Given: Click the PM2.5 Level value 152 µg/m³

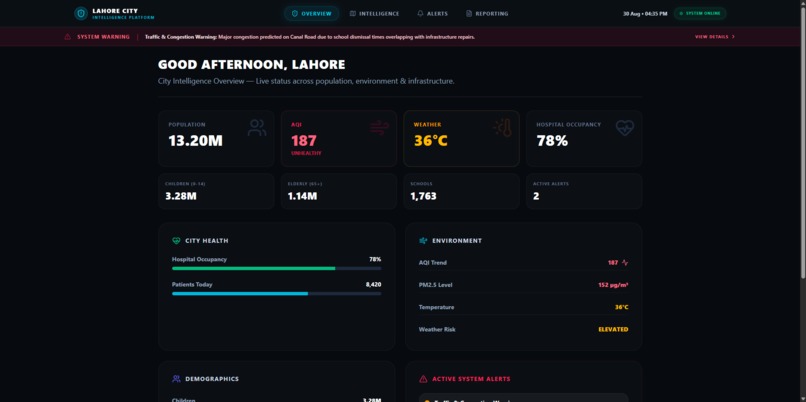Looking at the screenshot, I should click(613, 285).
